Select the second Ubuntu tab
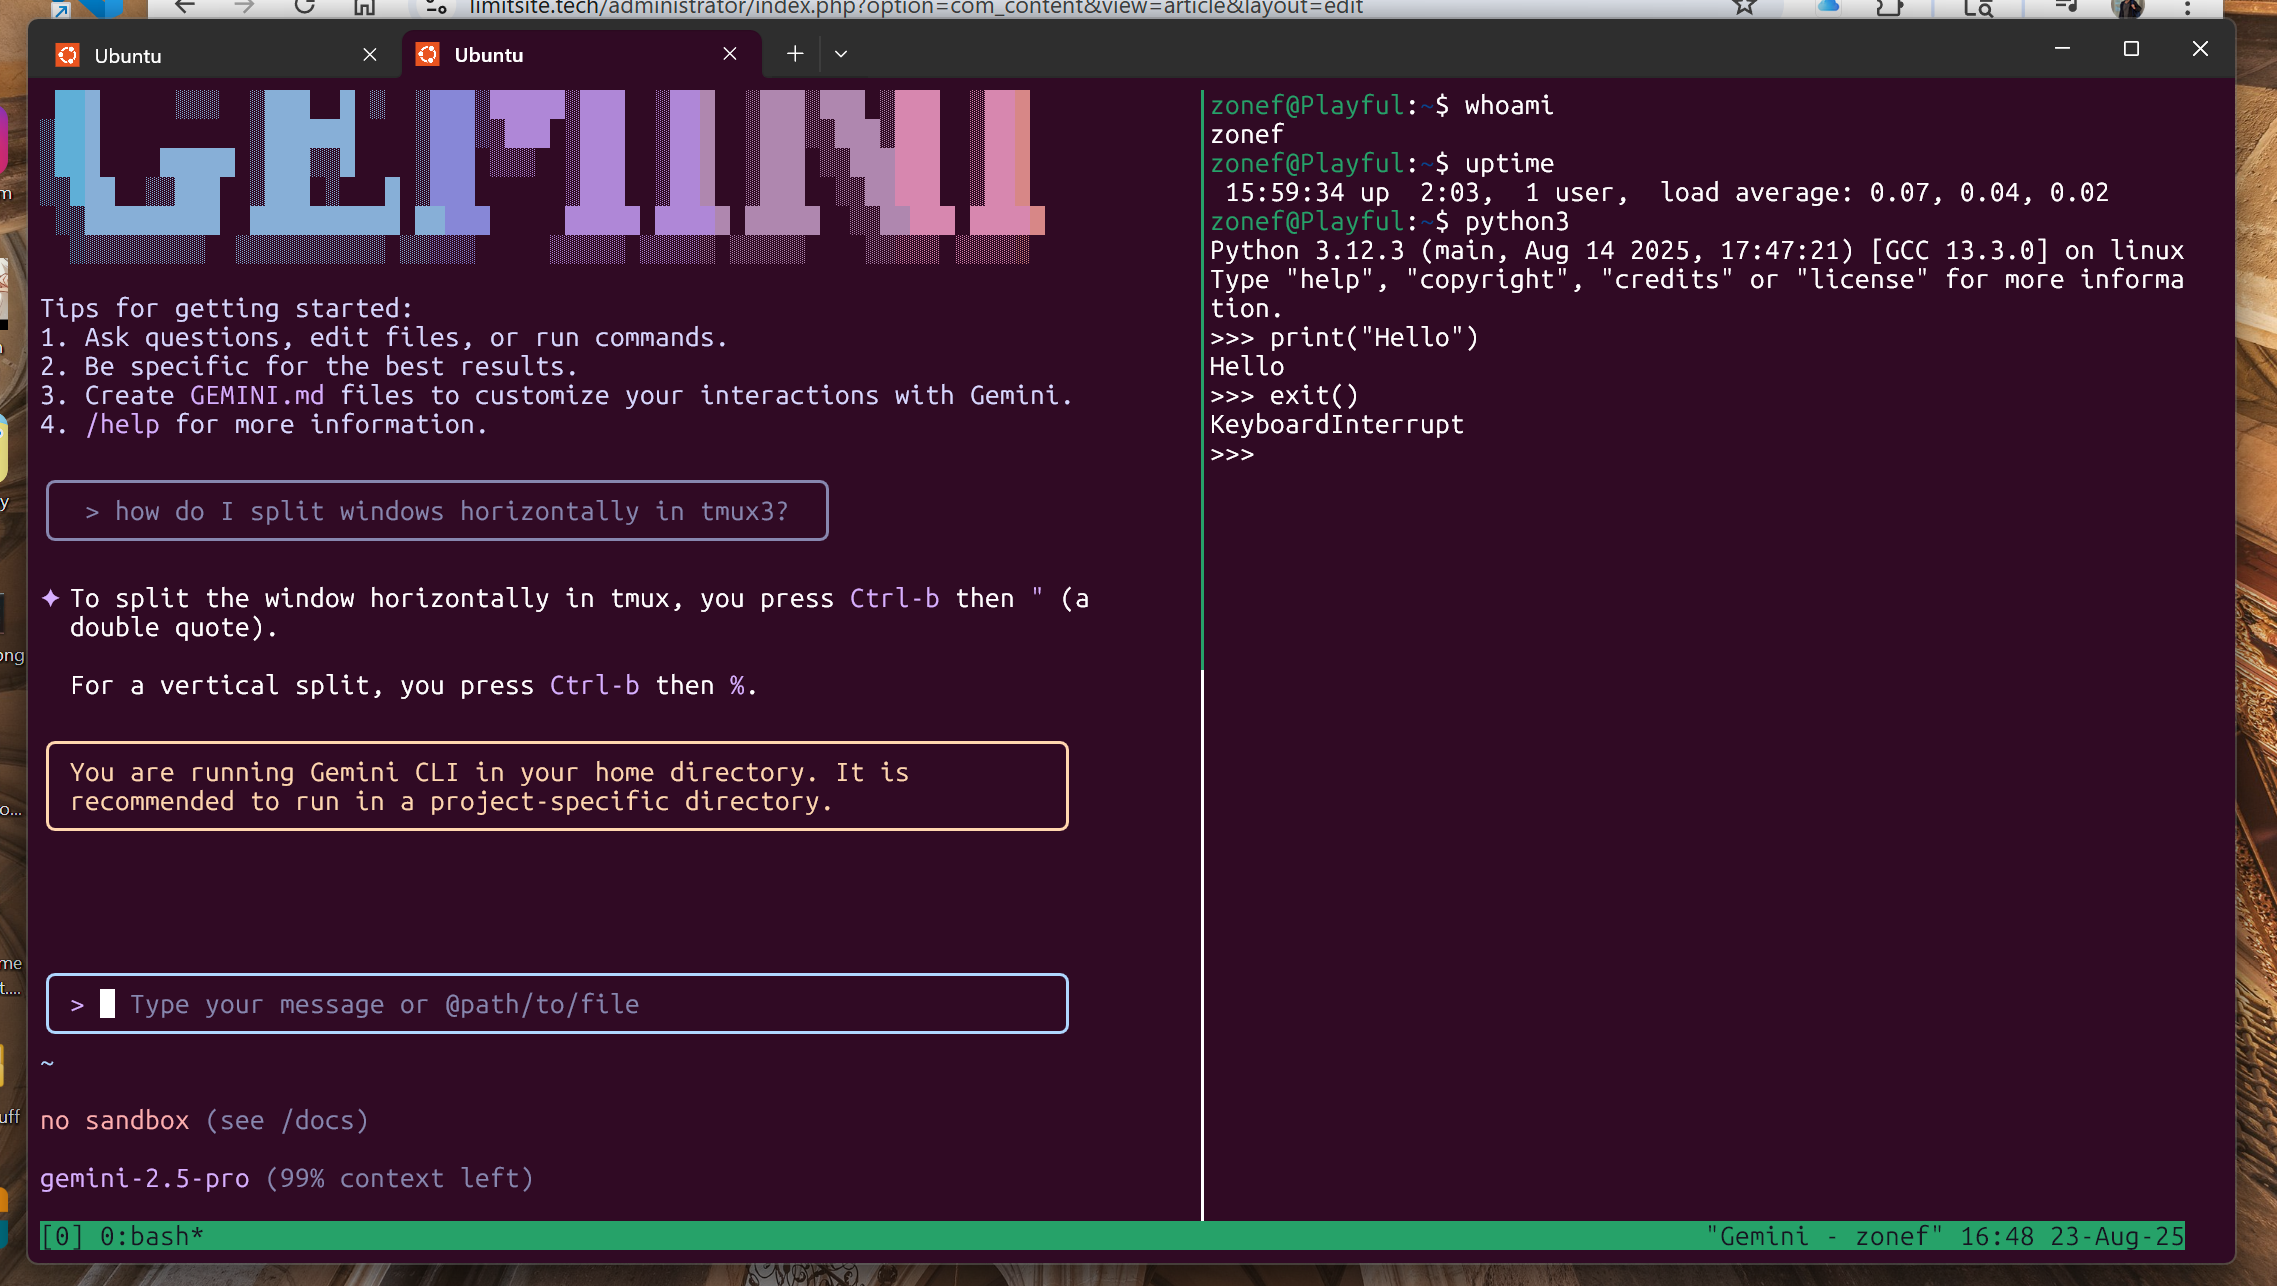 click(560, 55)
